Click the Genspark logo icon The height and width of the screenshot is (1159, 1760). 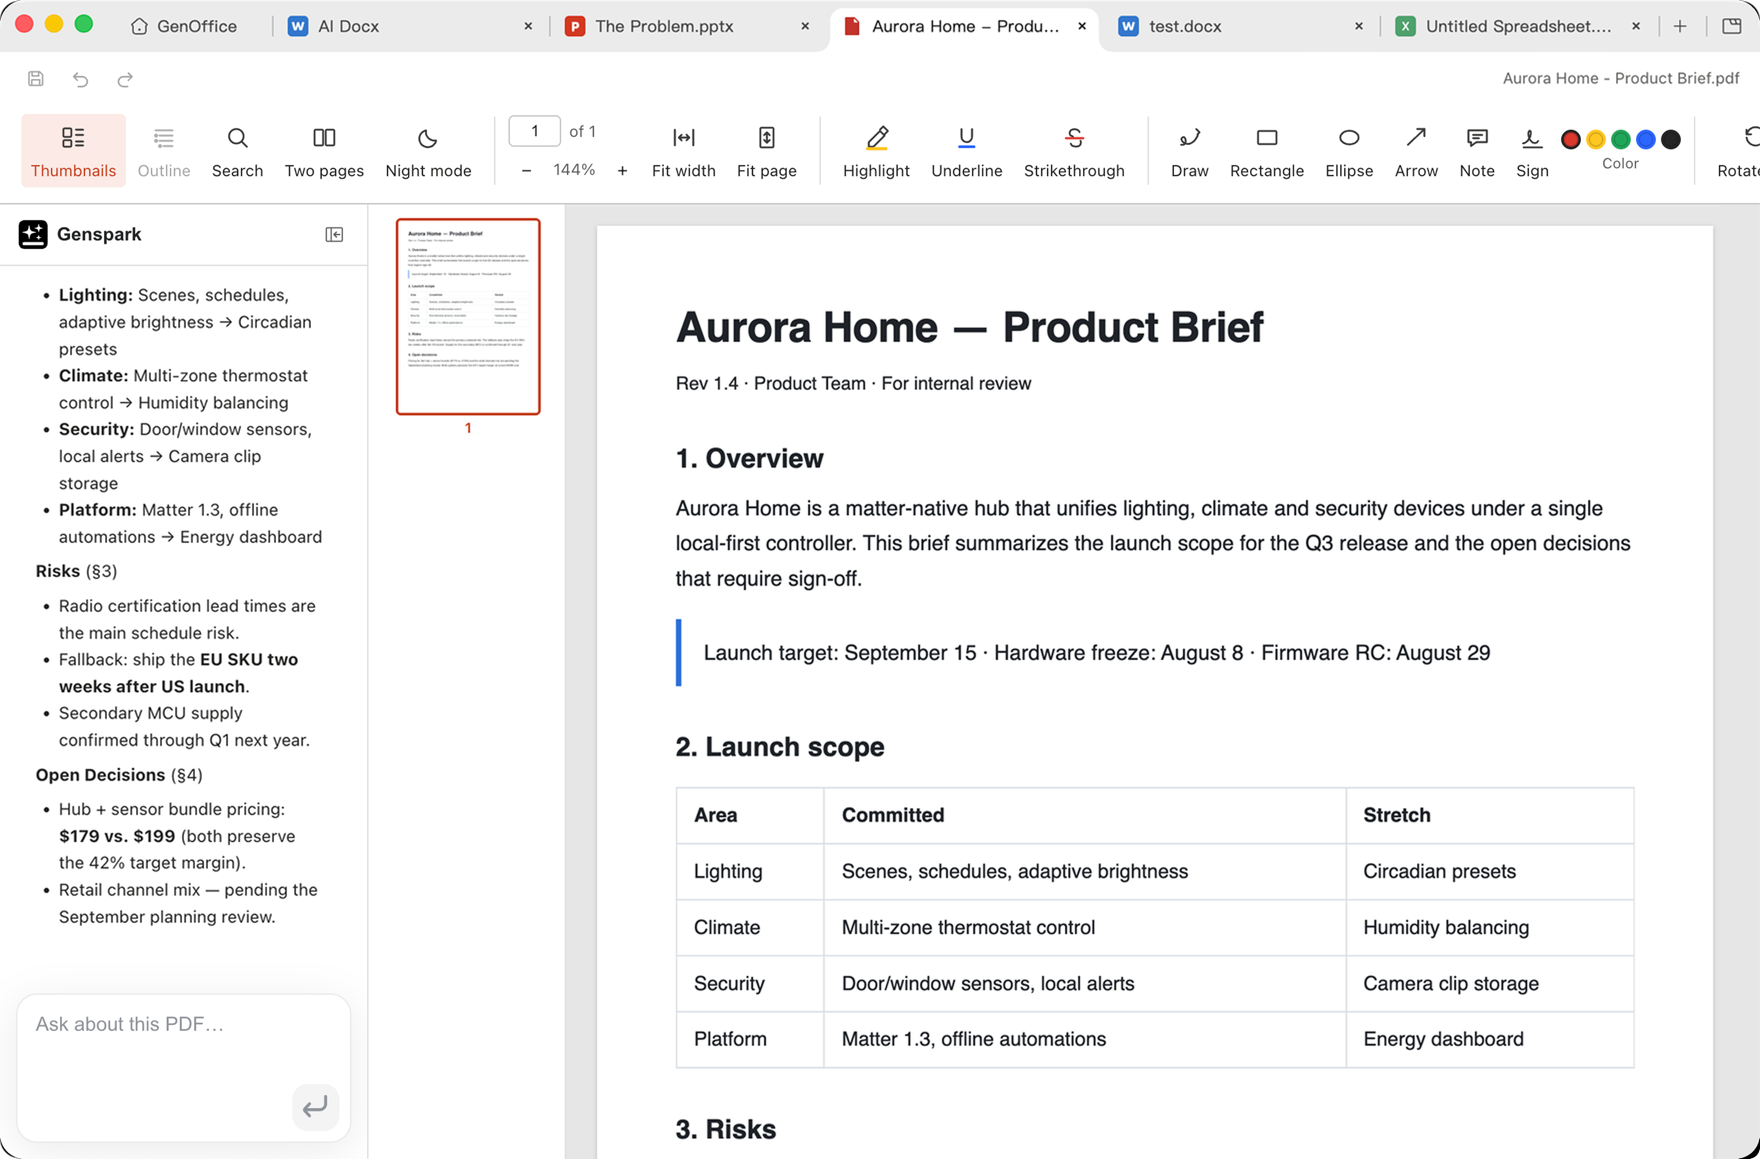click(x=33, y=234)
